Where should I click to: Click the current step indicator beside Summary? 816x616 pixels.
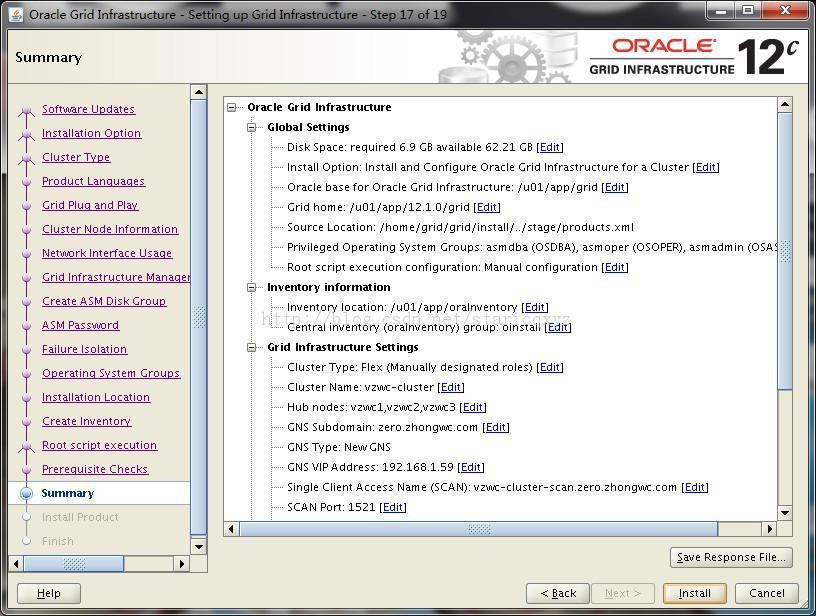[x=26, y=493]
